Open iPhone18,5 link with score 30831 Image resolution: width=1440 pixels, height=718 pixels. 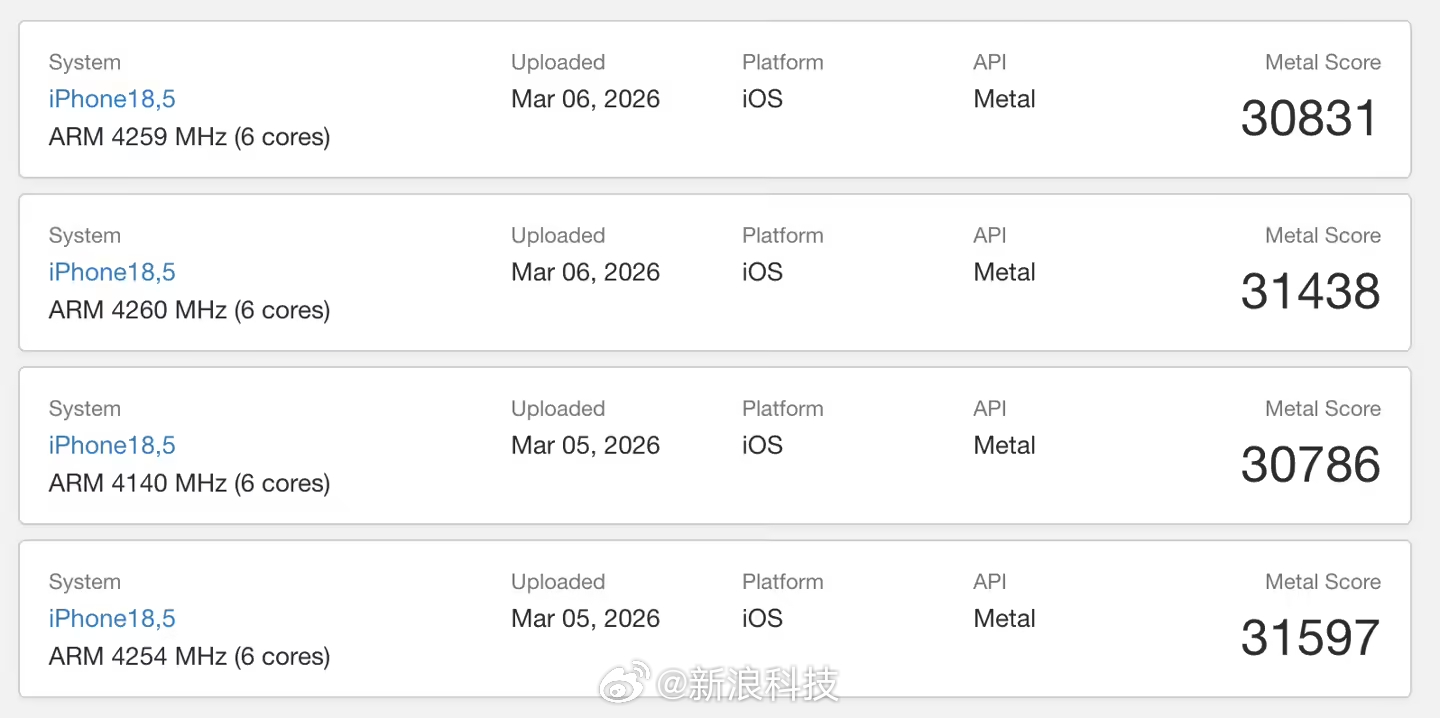[112, 99]
